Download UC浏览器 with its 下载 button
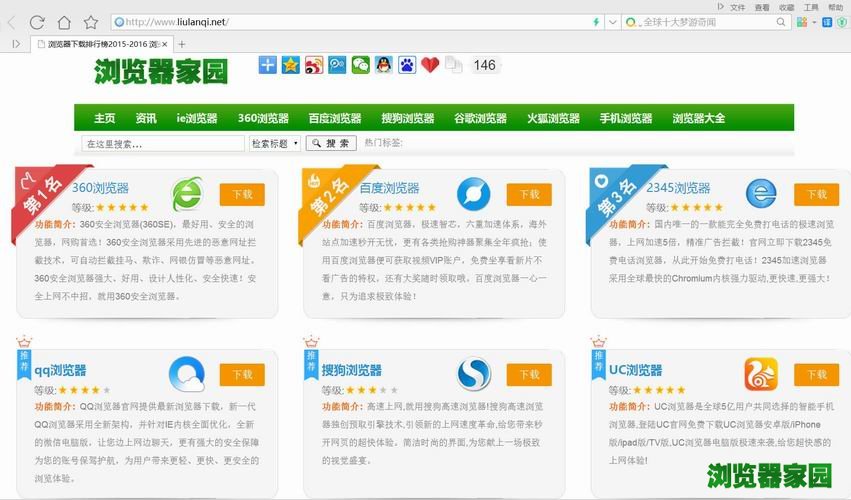851x500 pixels. (816, 375)
